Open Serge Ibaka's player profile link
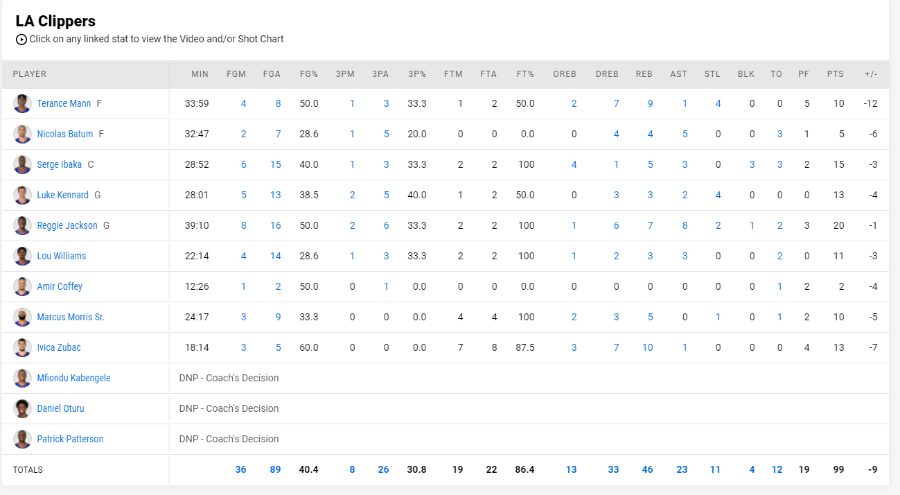 [x=59, y=164]
